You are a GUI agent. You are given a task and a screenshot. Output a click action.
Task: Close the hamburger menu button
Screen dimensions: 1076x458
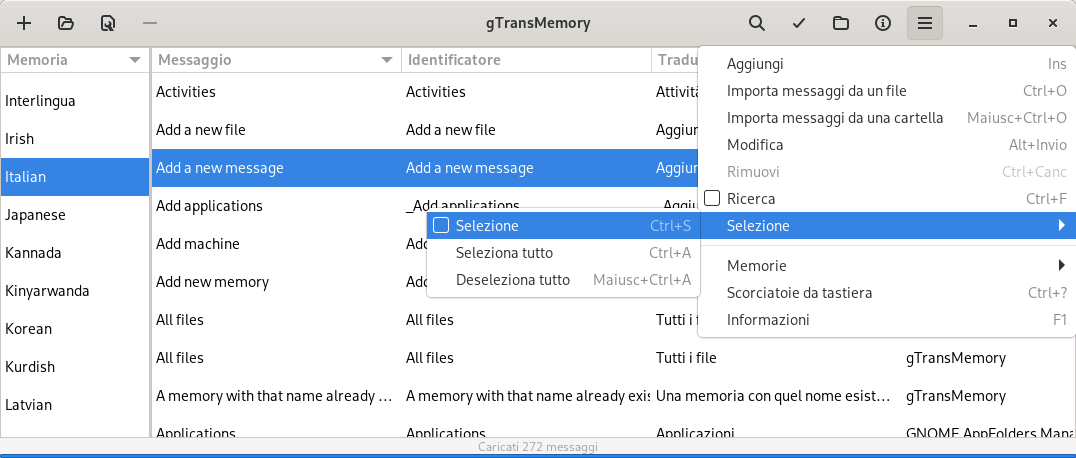925,23
